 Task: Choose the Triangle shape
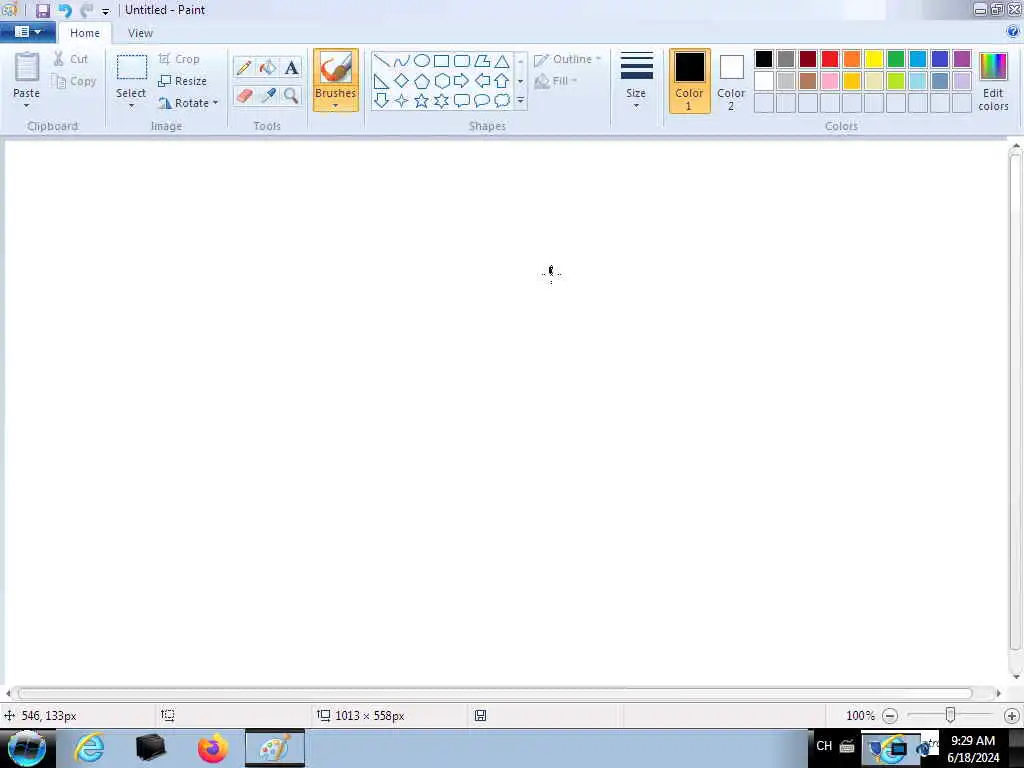coord(502,61)
